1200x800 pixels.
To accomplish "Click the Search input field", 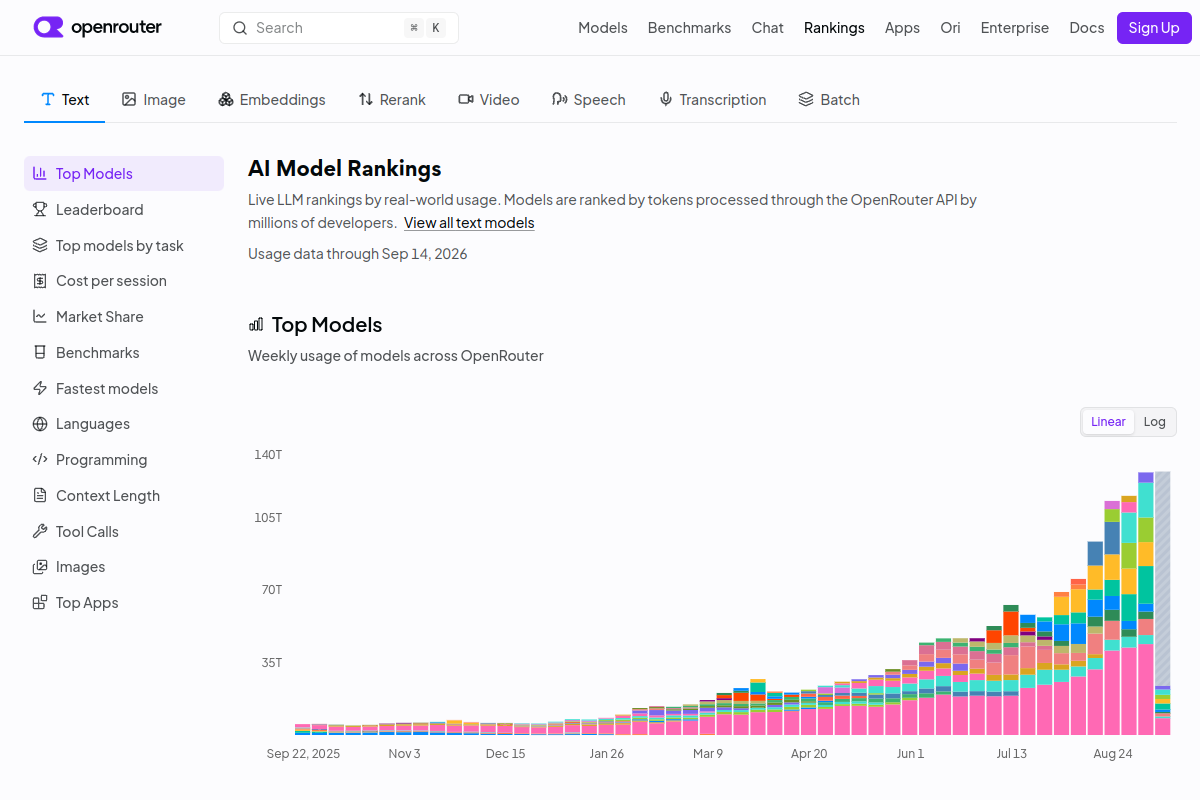I will pos(339,28).
